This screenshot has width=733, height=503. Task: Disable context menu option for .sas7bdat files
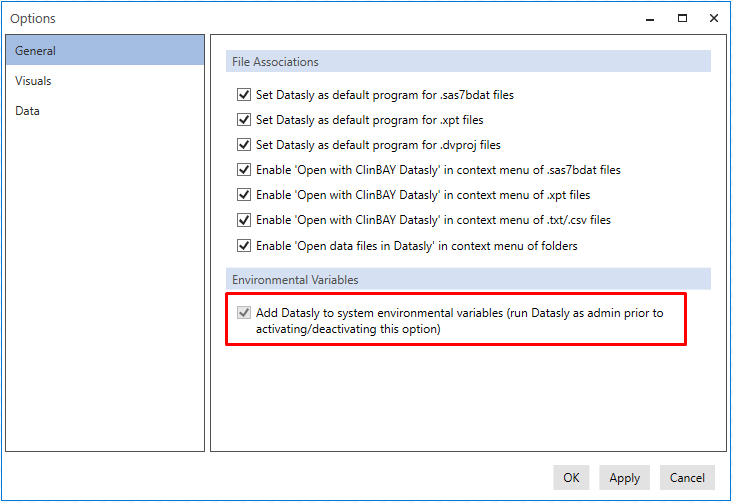(x=244, y=170)
